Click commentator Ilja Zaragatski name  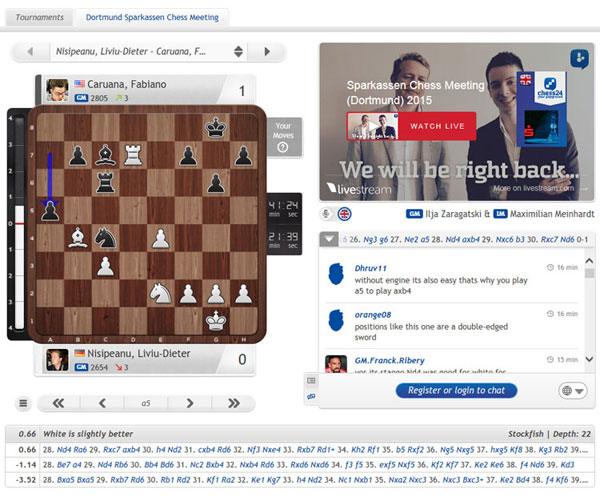(453, 214)
